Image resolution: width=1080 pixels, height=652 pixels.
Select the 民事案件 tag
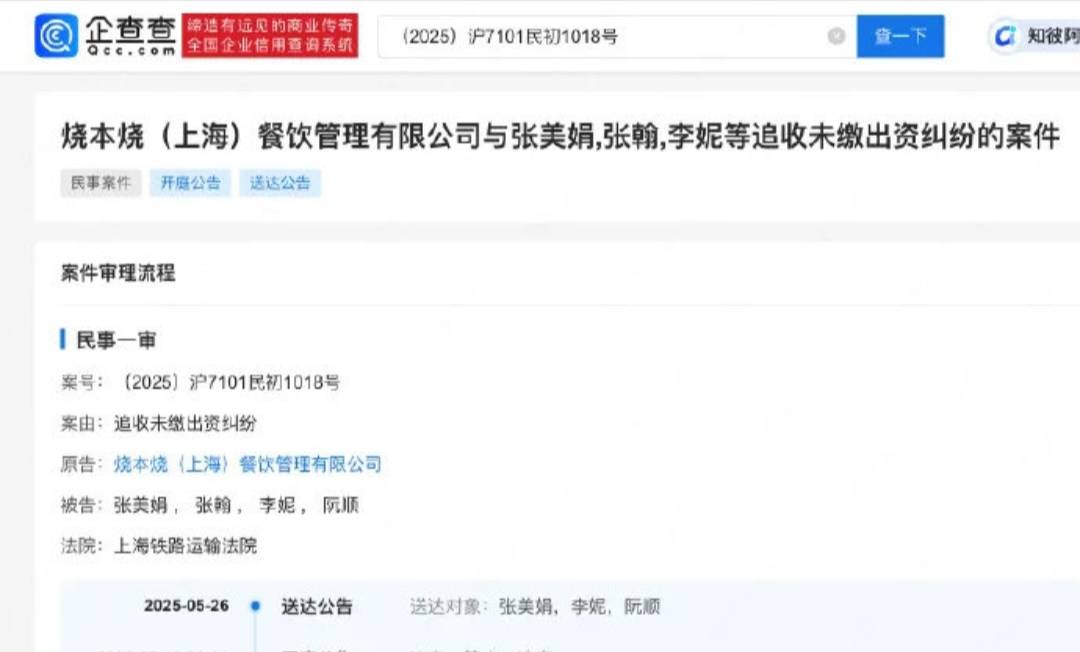tap(101, 182)
